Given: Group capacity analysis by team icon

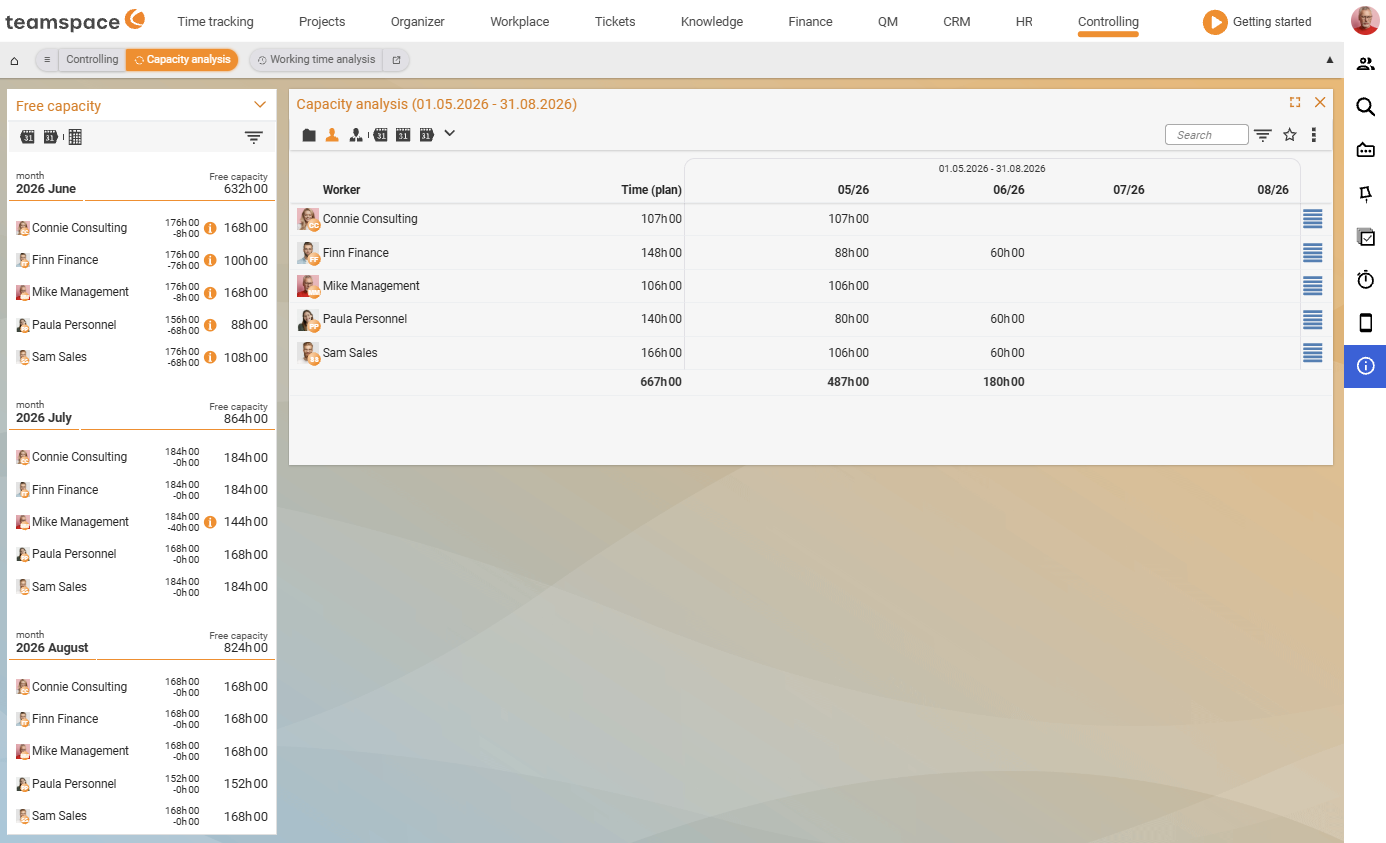Looking at the screenshot, I should (355, 135).
